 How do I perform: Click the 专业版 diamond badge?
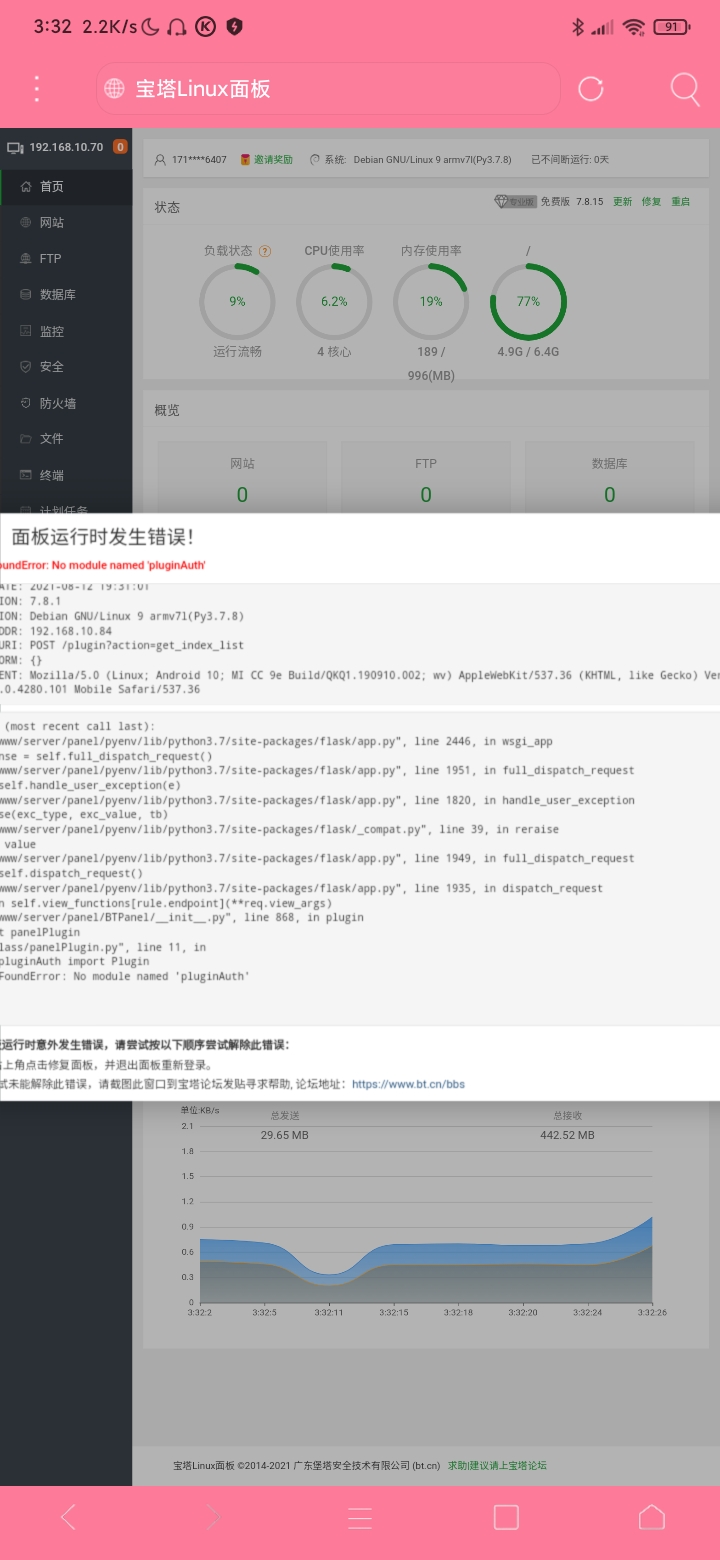pyautogui.click(x=515, y=202)
